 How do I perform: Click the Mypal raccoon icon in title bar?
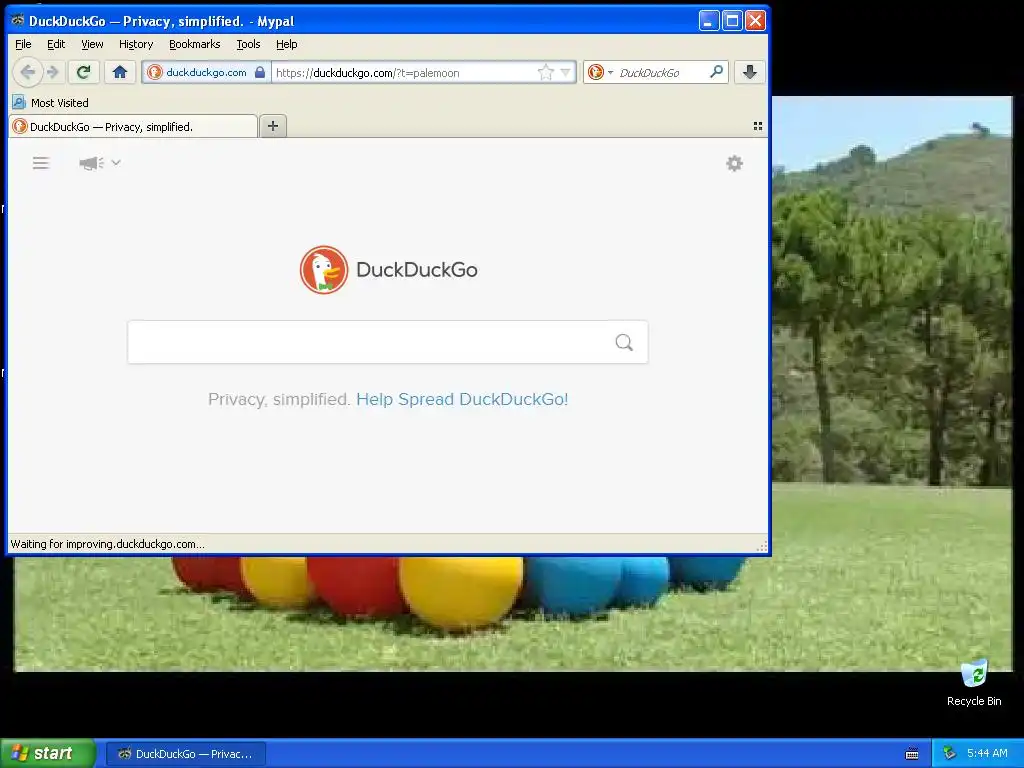pos(18,20)
